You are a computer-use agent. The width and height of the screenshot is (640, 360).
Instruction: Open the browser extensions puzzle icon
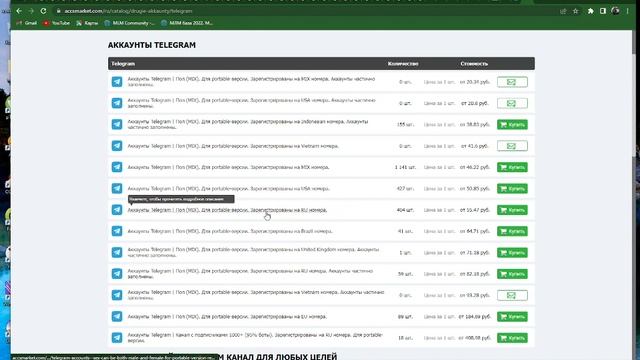coord(591,11)
